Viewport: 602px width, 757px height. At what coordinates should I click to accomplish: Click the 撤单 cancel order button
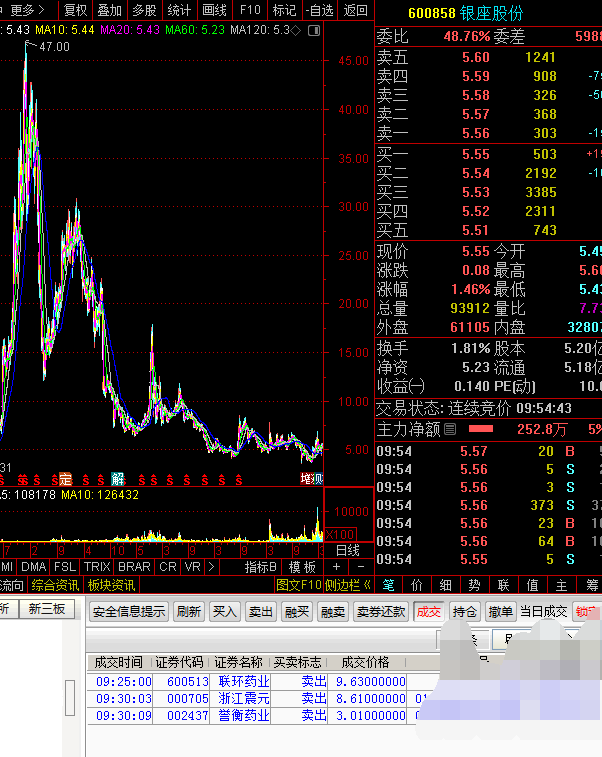pos(501,612)
